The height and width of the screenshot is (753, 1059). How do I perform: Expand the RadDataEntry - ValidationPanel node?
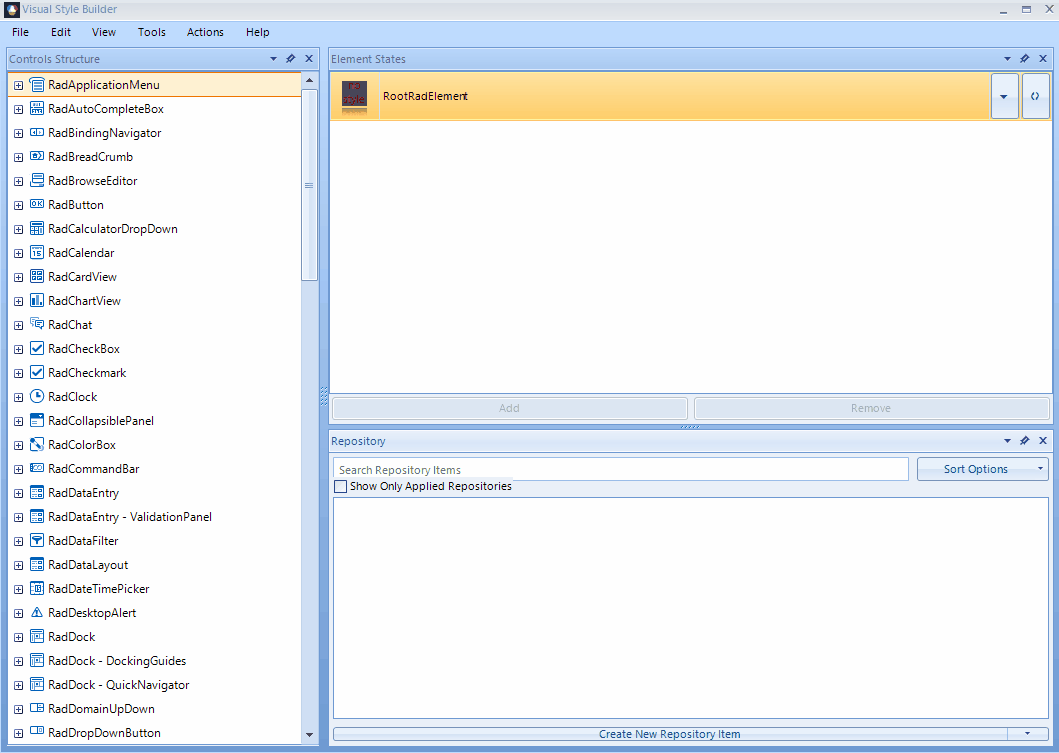pos(19,517)
